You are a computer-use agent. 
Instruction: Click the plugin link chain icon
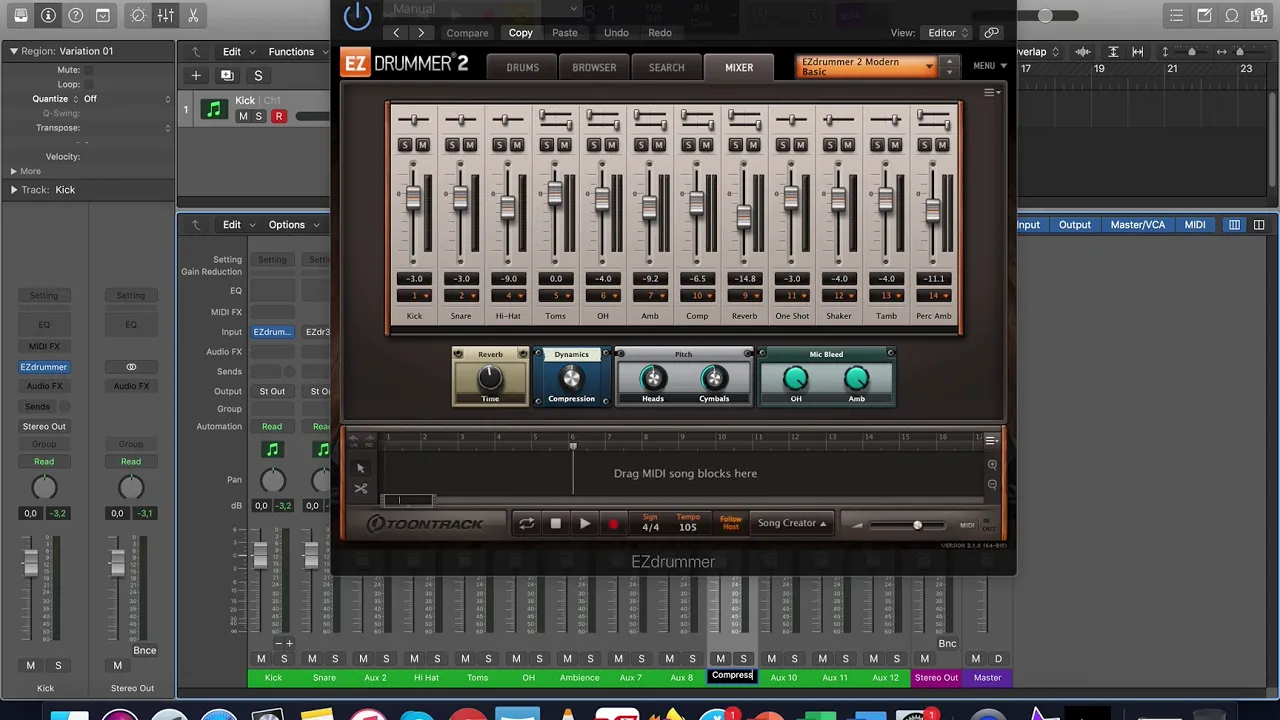coord(991,33)
